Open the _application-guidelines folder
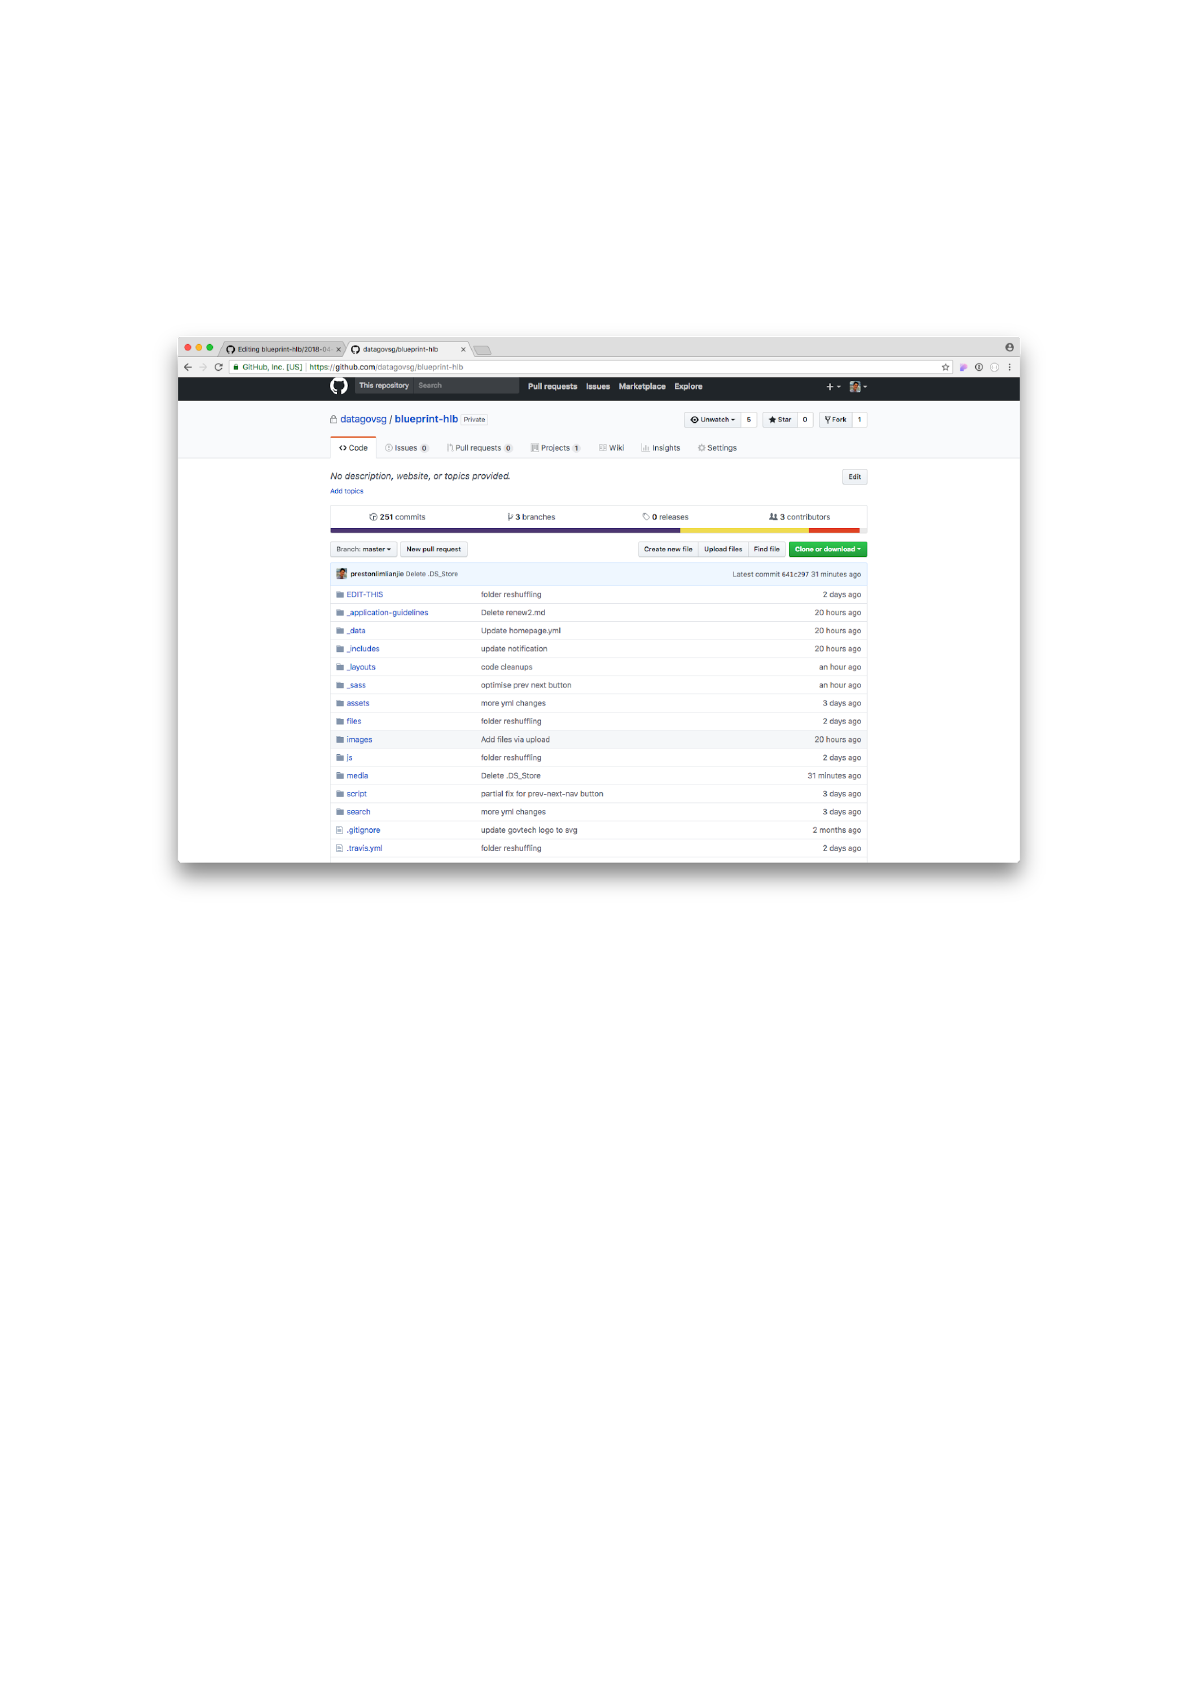 387,613
